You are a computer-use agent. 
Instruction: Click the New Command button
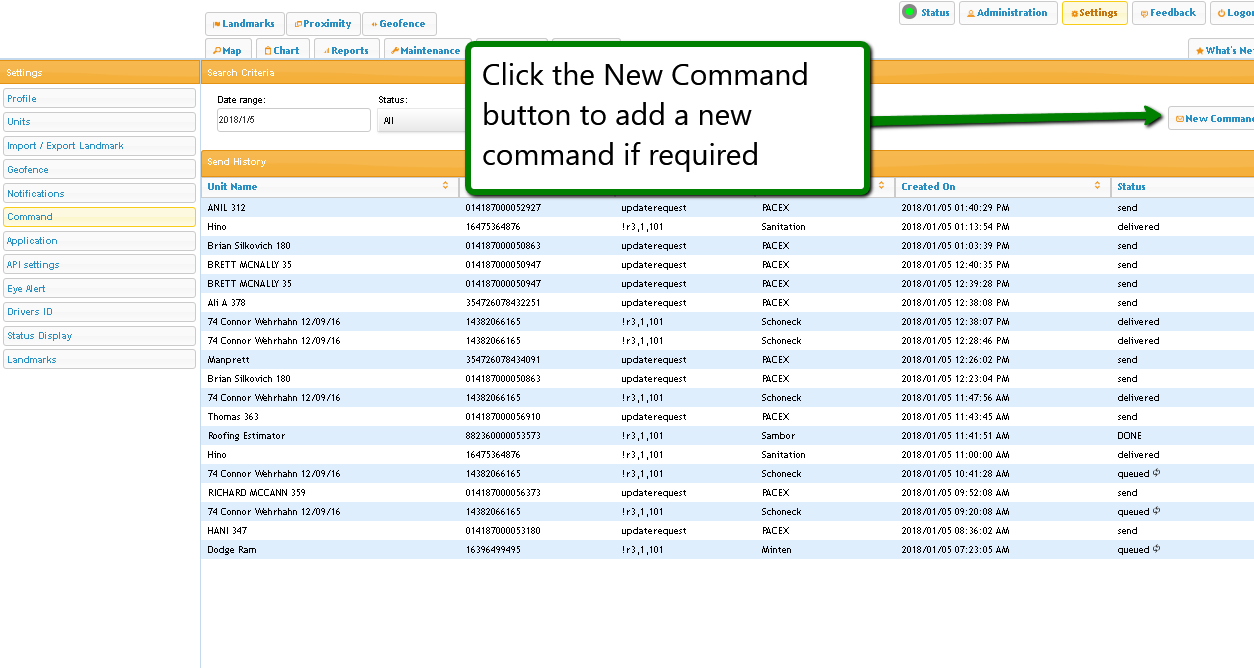pyautogui.click(x=1213, y=119)
